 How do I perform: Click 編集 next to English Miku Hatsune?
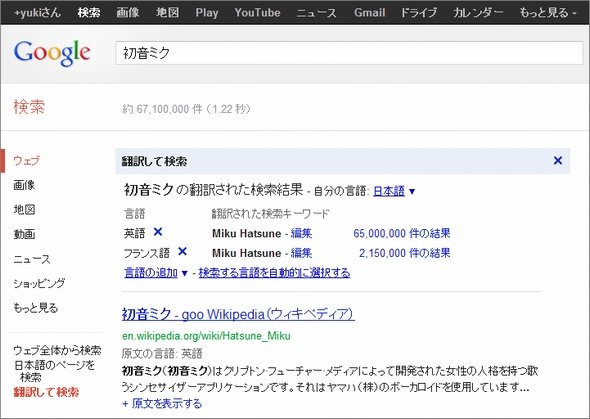click(301, 233)
